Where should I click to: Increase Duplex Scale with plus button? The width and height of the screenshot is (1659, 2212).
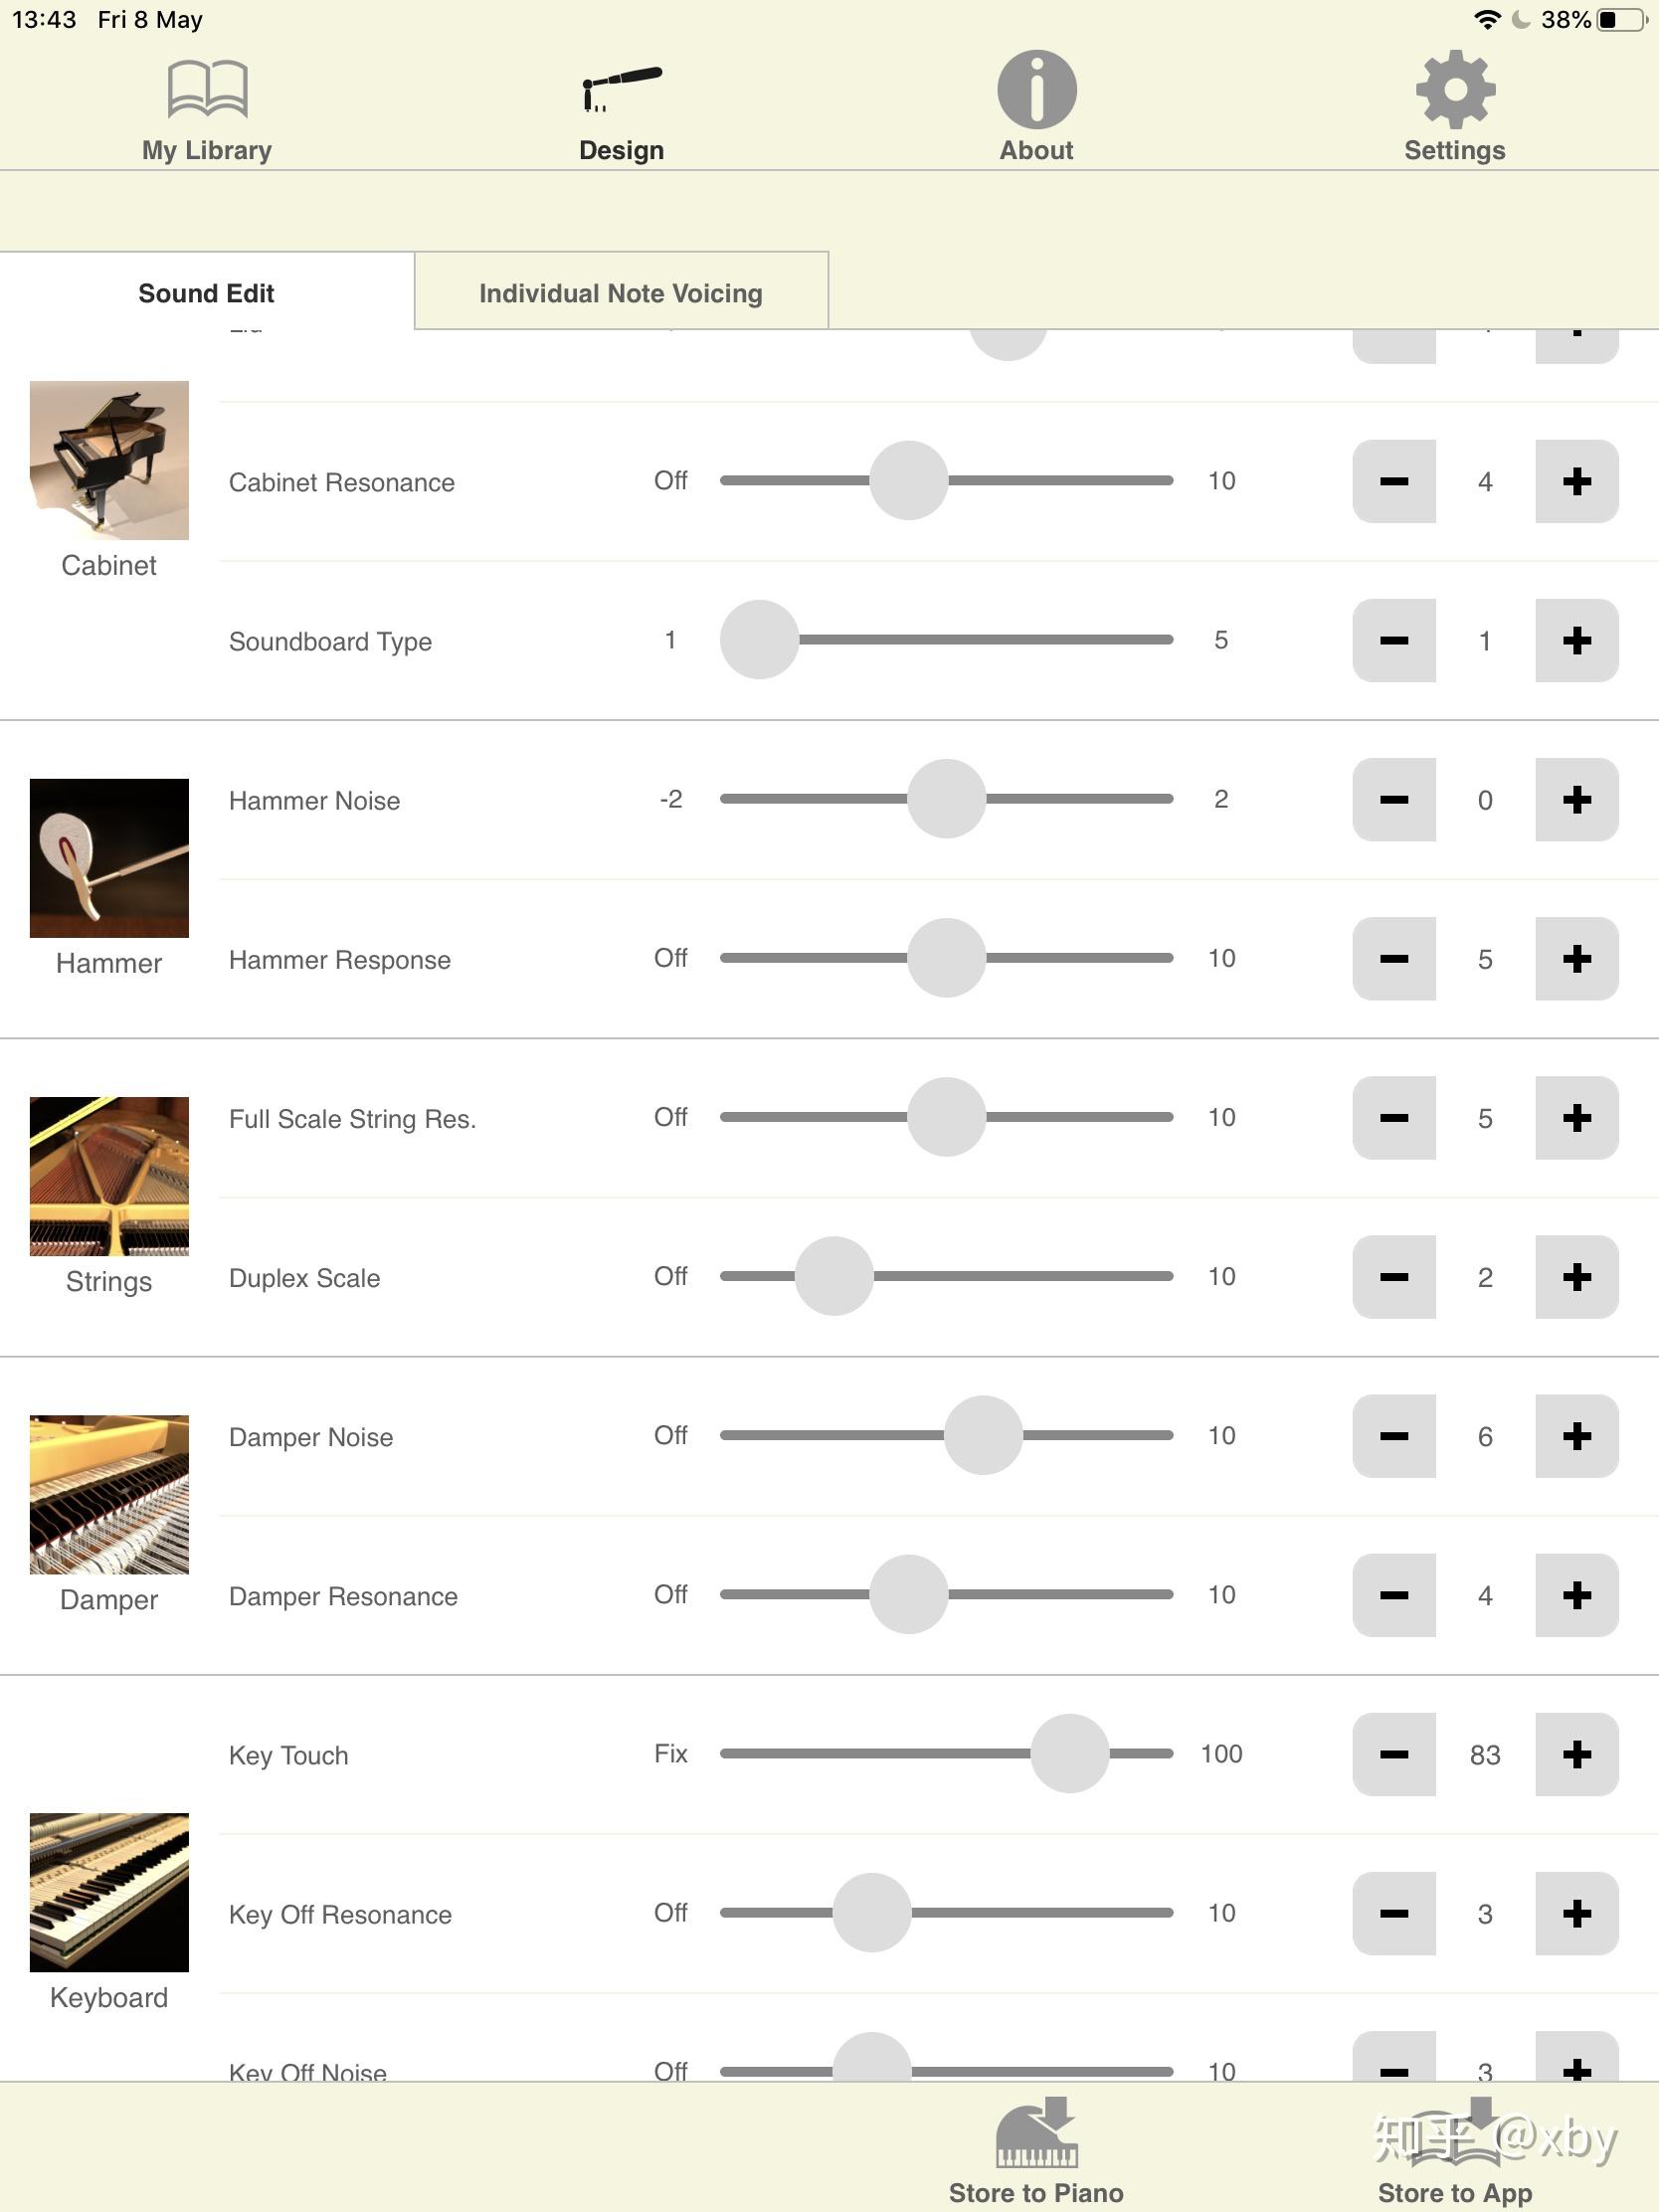(x=1577, y=1276)
